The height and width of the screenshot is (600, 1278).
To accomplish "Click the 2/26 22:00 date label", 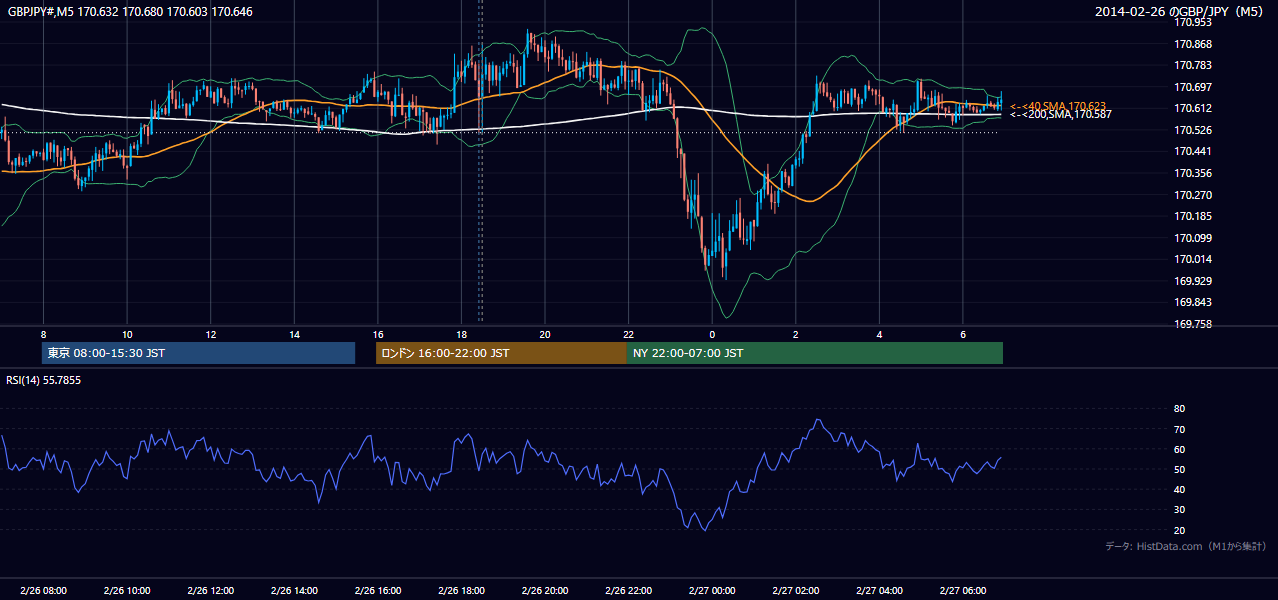I will [x=628, y=590].
